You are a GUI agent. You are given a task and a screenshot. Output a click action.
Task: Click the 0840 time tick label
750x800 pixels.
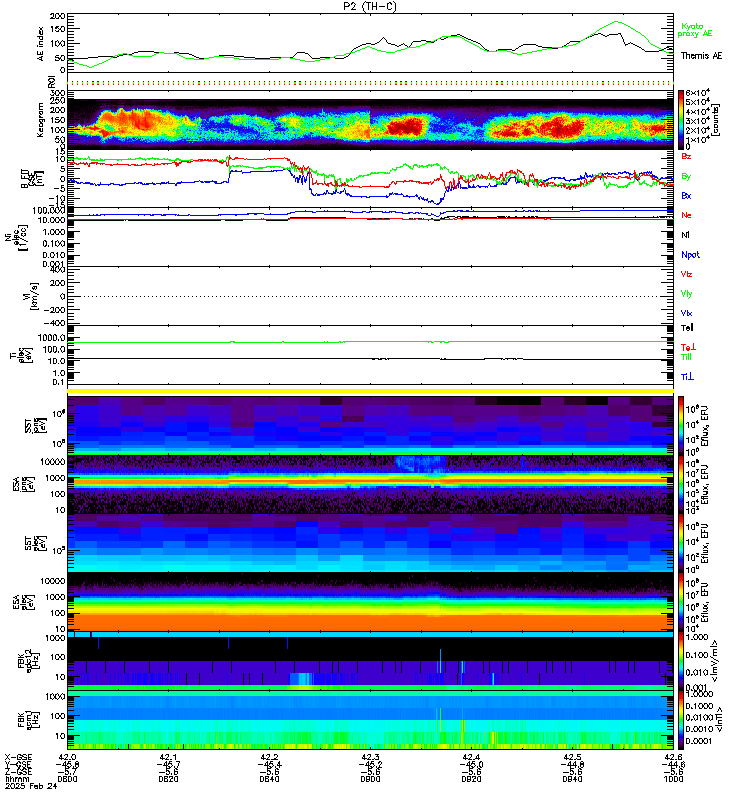tap(269, 779)
